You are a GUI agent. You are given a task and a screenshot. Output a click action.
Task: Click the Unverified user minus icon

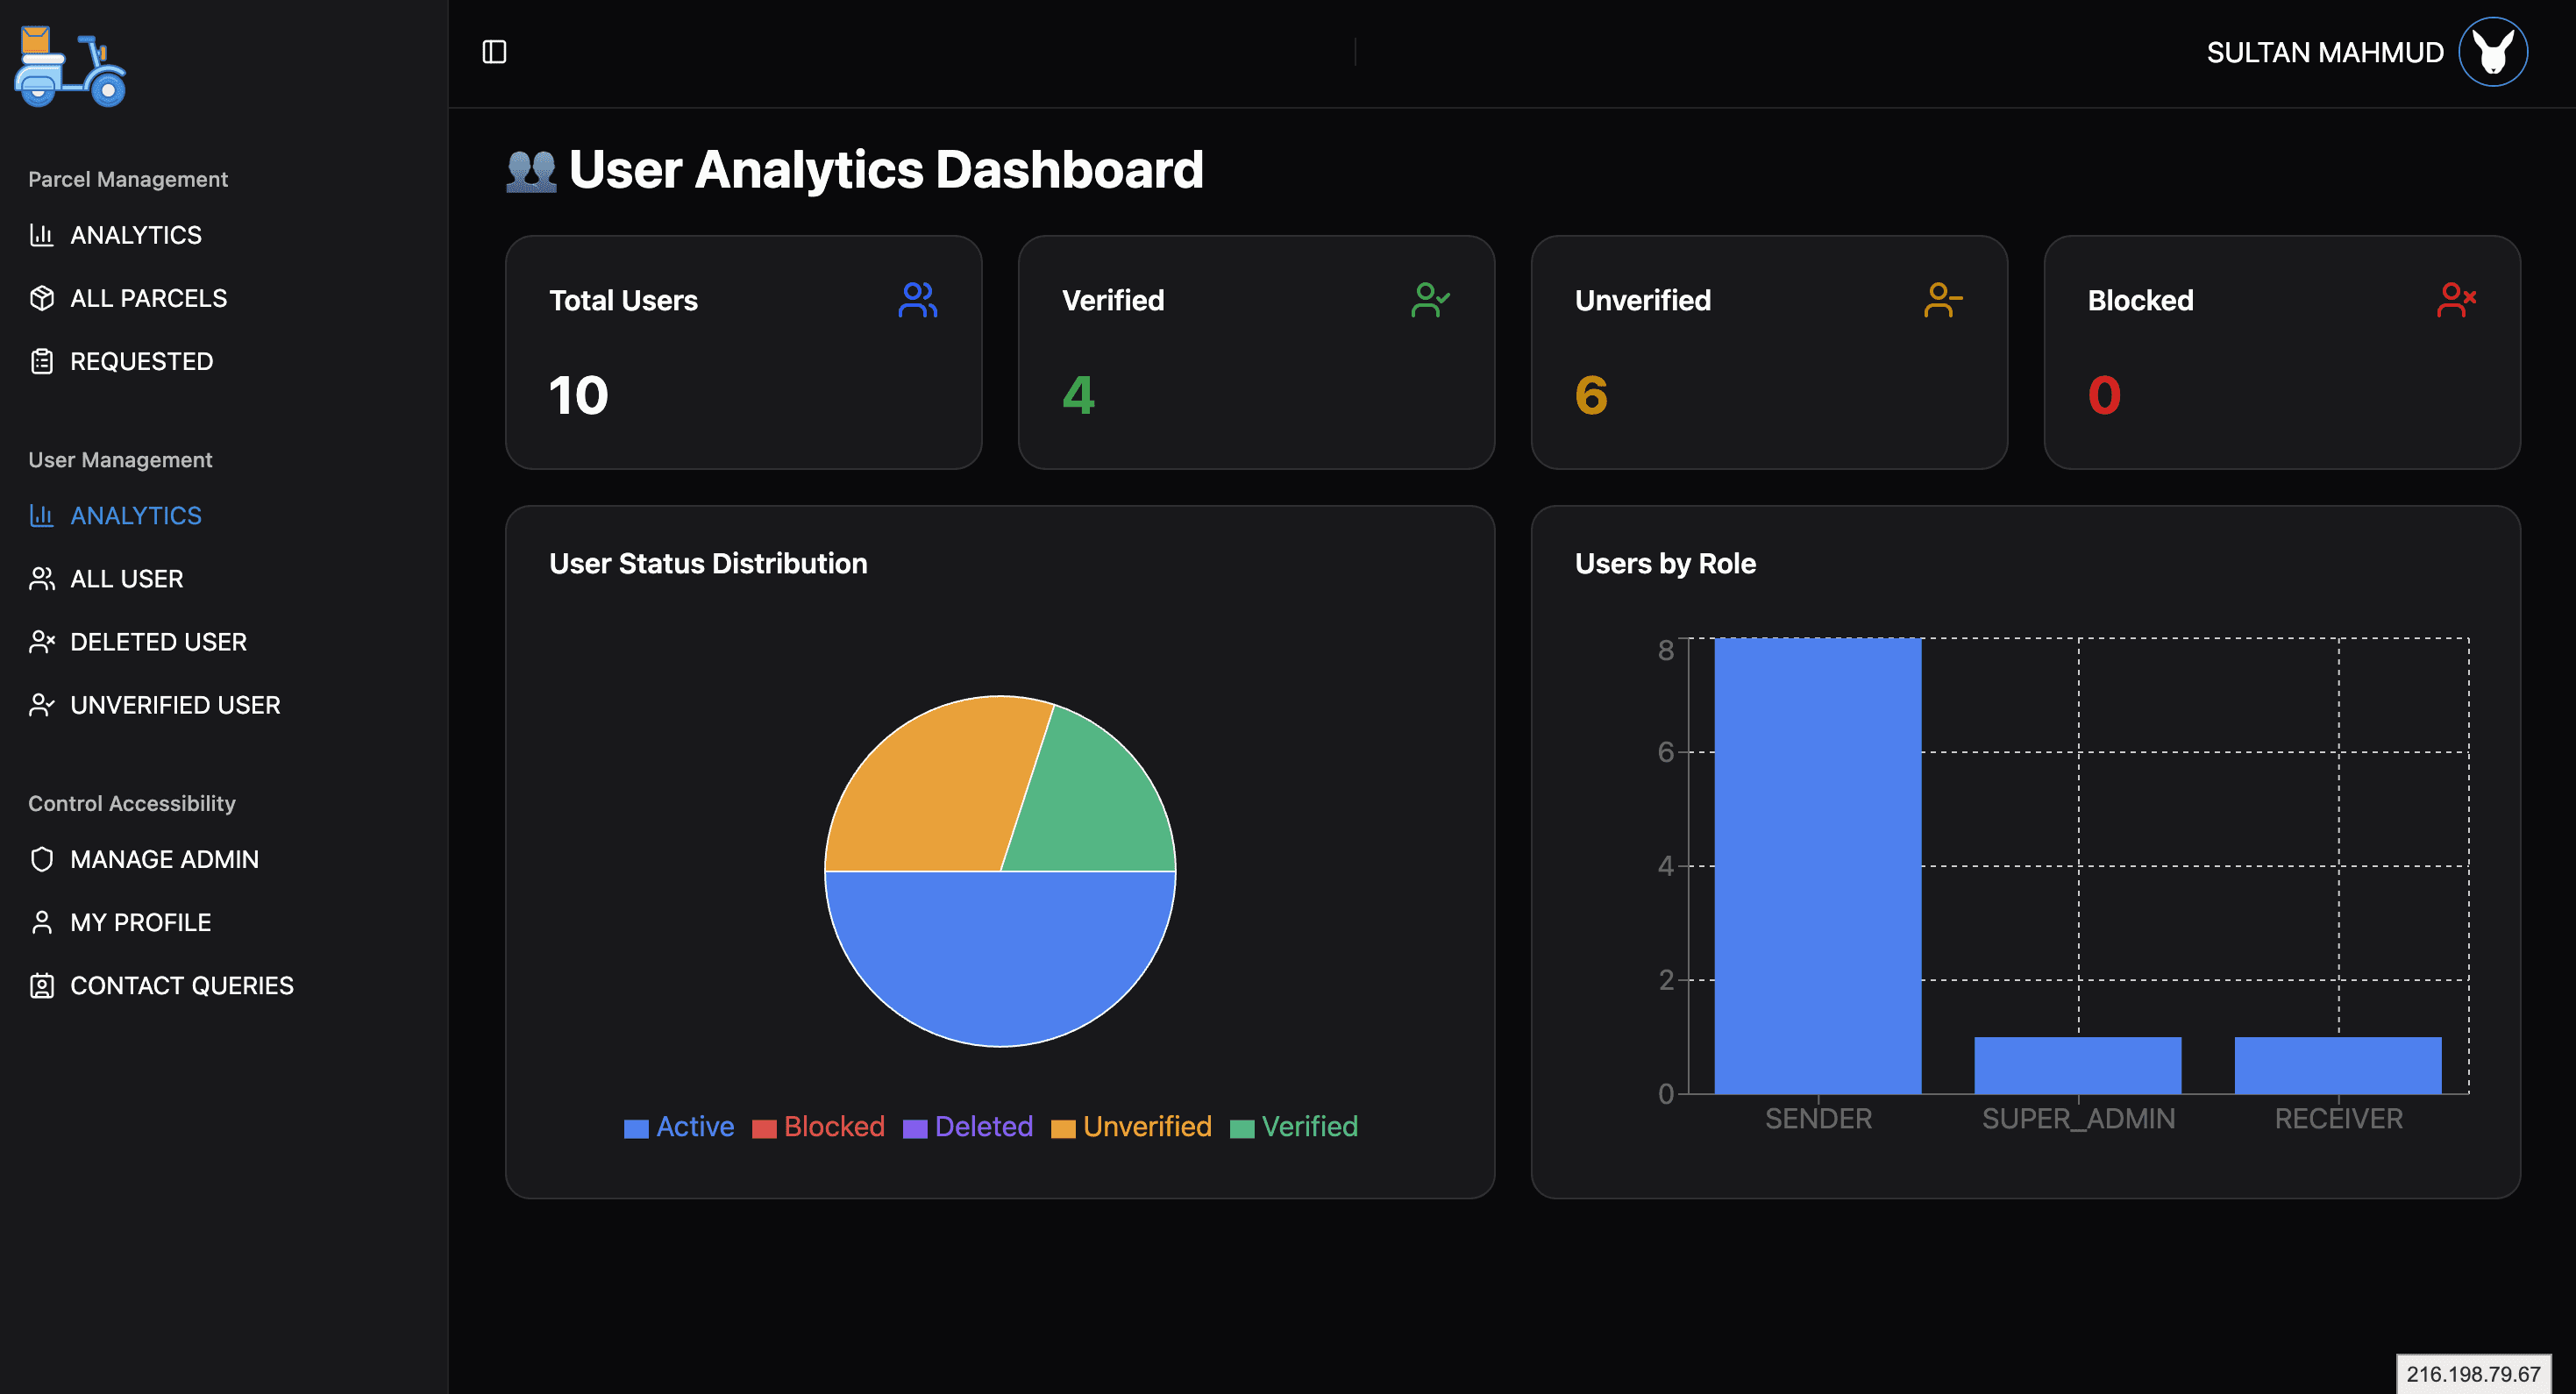(x=1943, y=300)
